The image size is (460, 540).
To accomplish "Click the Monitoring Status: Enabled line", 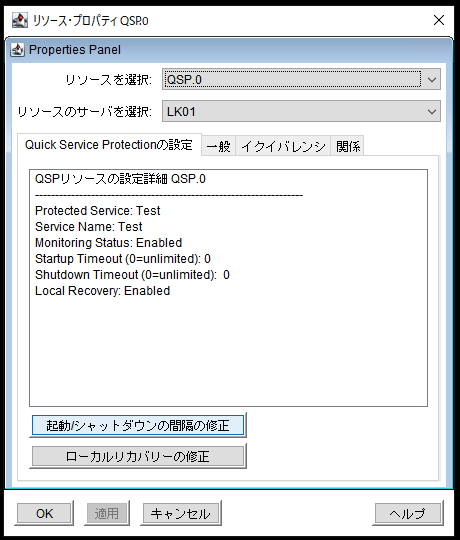I will point(108,243).
